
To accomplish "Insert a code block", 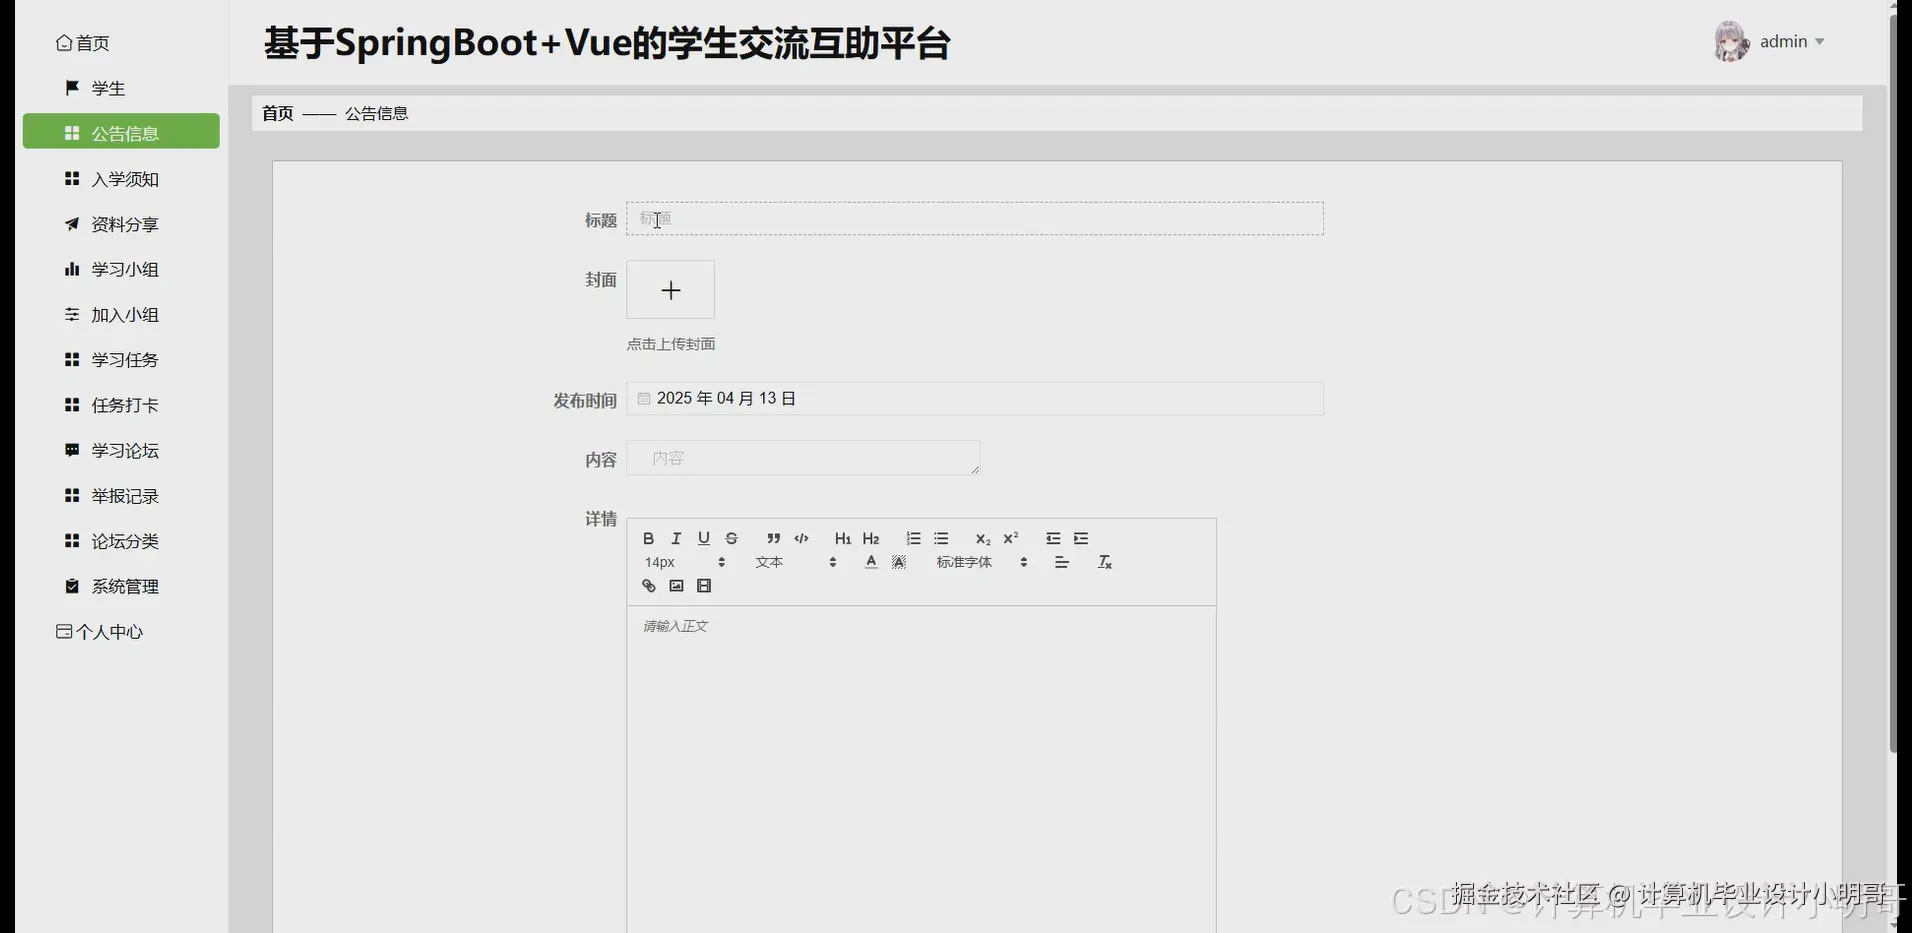I will [801, 538].
